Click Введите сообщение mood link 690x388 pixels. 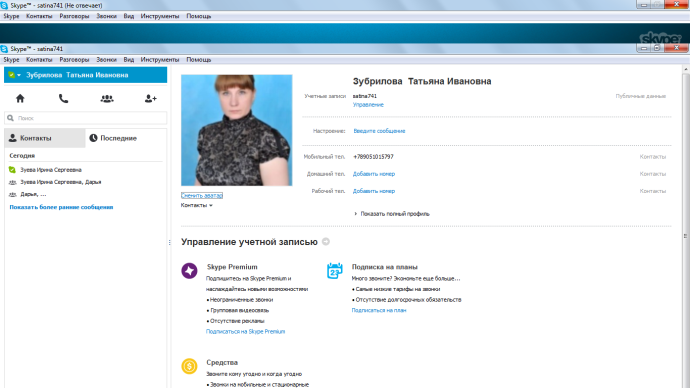point(379,131)
